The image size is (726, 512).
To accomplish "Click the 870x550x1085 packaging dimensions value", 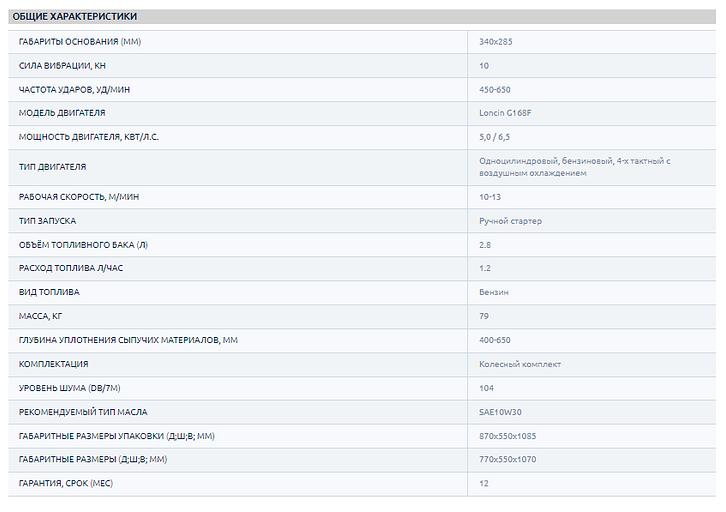I will [509, 436].
